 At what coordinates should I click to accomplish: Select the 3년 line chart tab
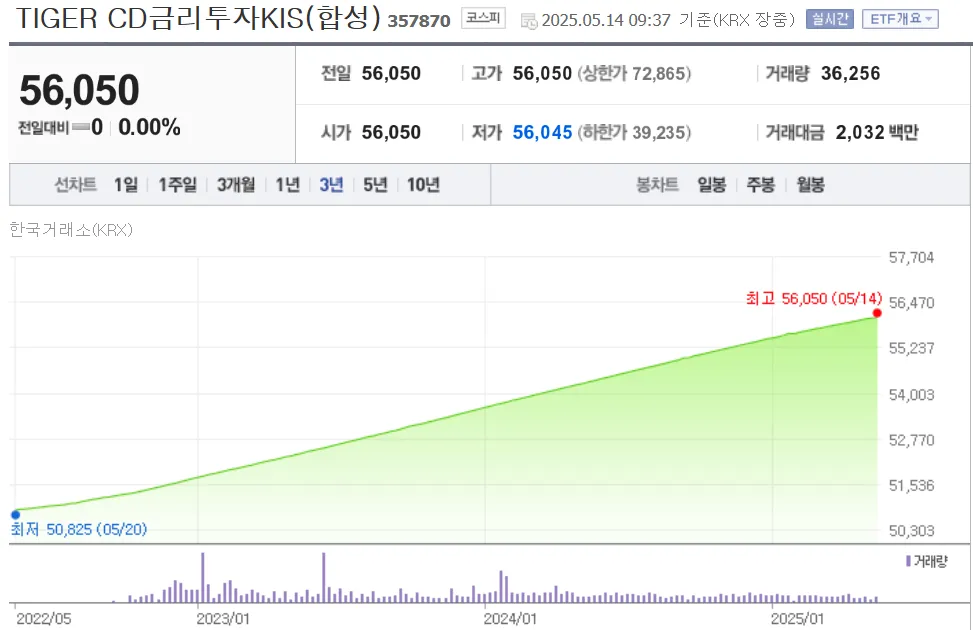(331, 184)
